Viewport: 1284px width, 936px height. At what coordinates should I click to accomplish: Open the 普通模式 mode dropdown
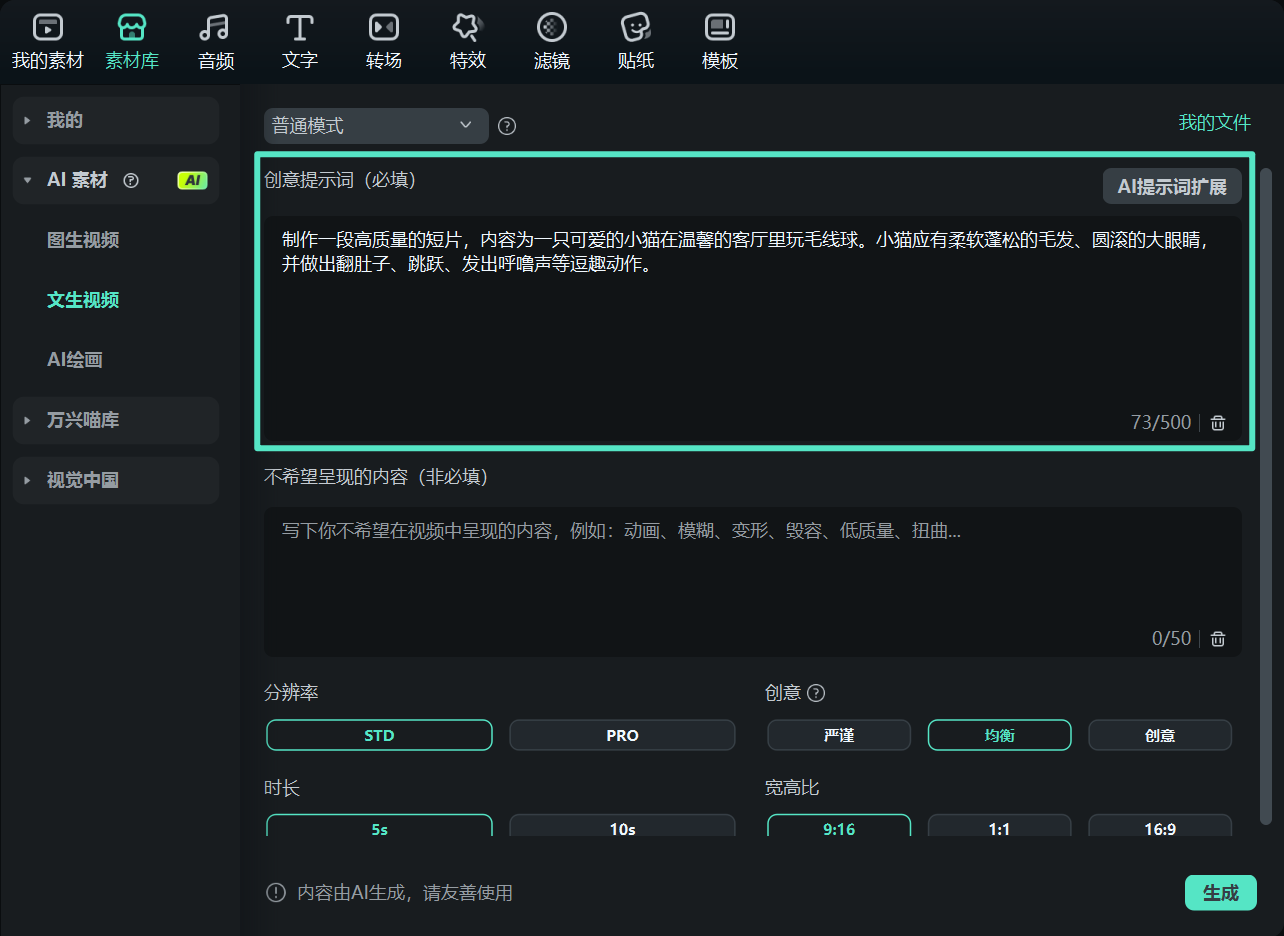(x=375, y=125)
